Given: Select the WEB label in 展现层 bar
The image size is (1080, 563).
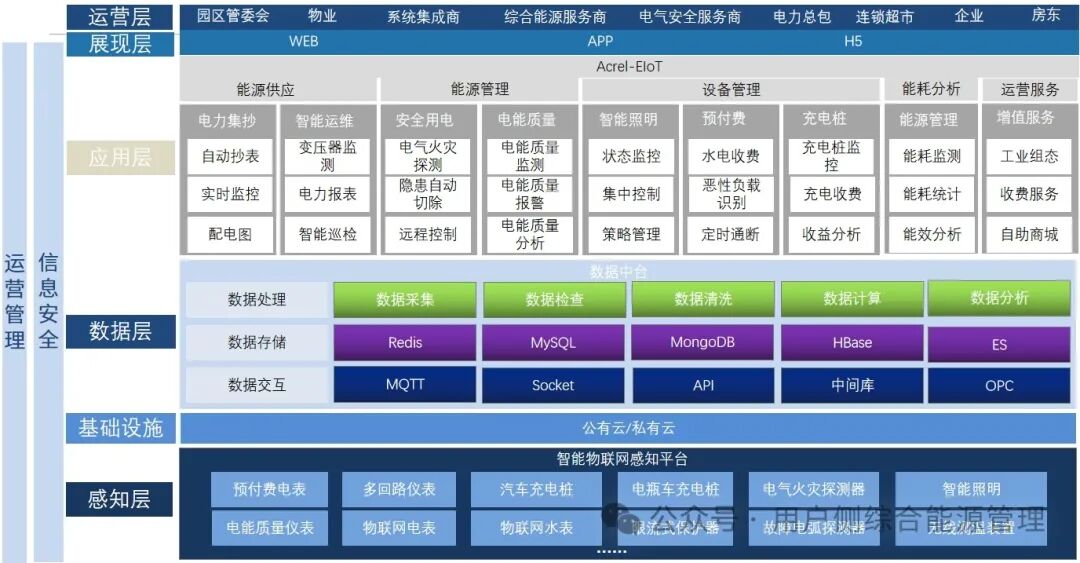Looking at the screenshot, I should point(304,41).
